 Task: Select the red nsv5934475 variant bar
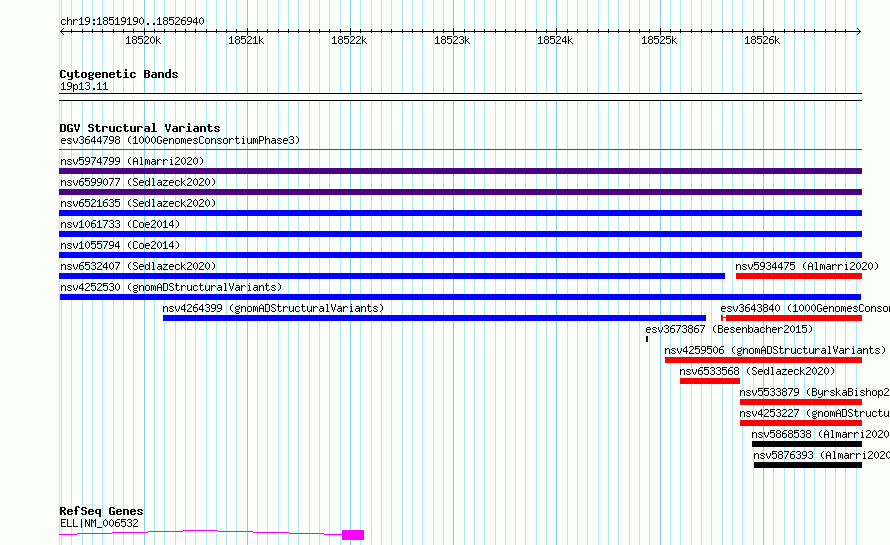[799, 276]
